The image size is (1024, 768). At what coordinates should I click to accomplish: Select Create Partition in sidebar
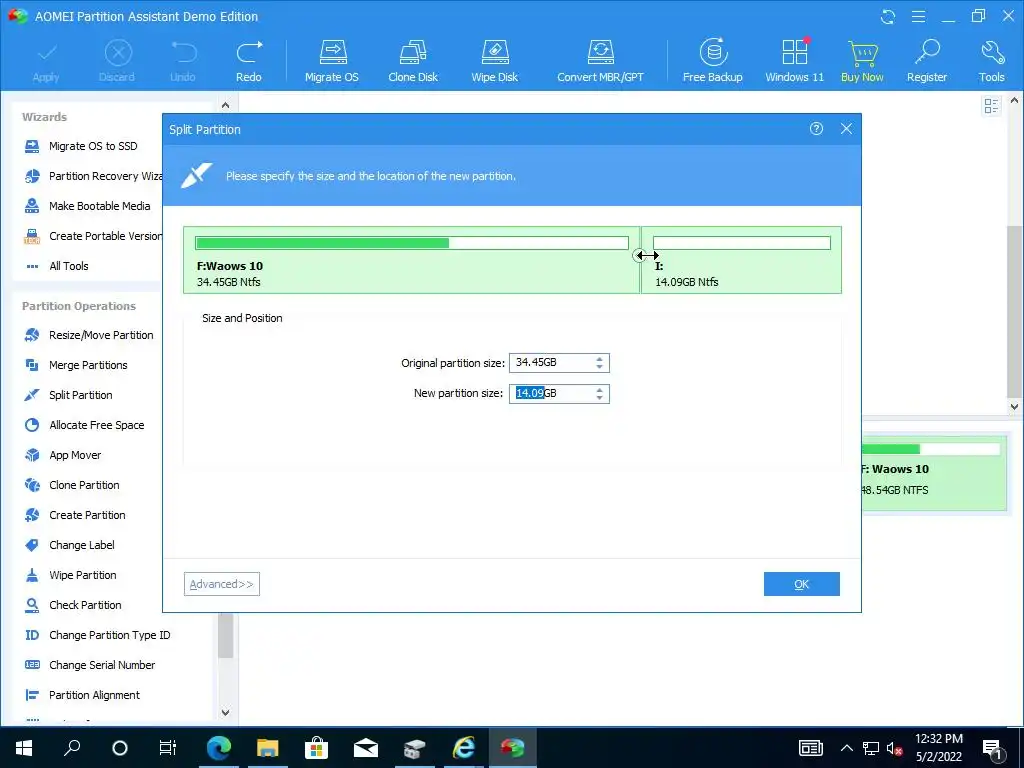point(74,515)
